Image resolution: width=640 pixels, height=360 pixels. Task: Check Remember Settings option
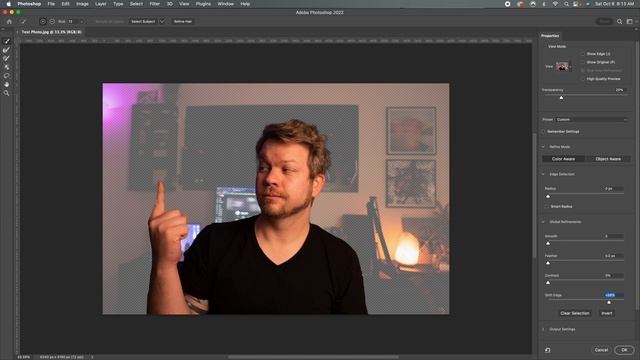544,131
